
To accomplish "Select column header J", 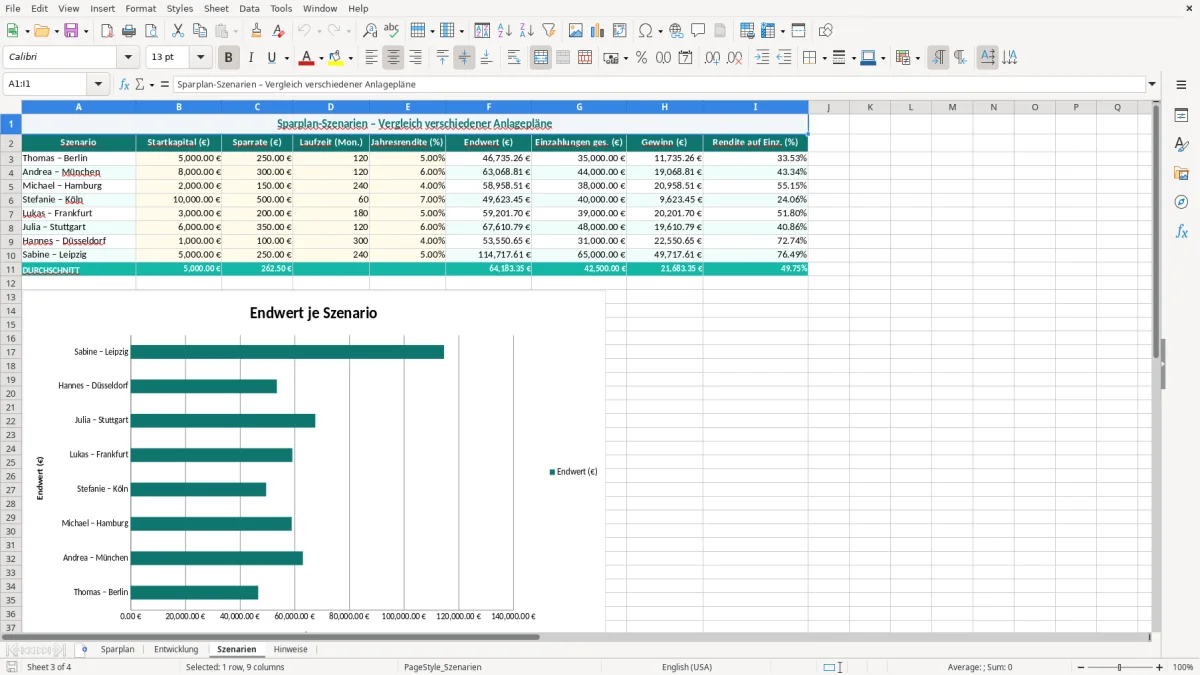I will click(829, 107).
